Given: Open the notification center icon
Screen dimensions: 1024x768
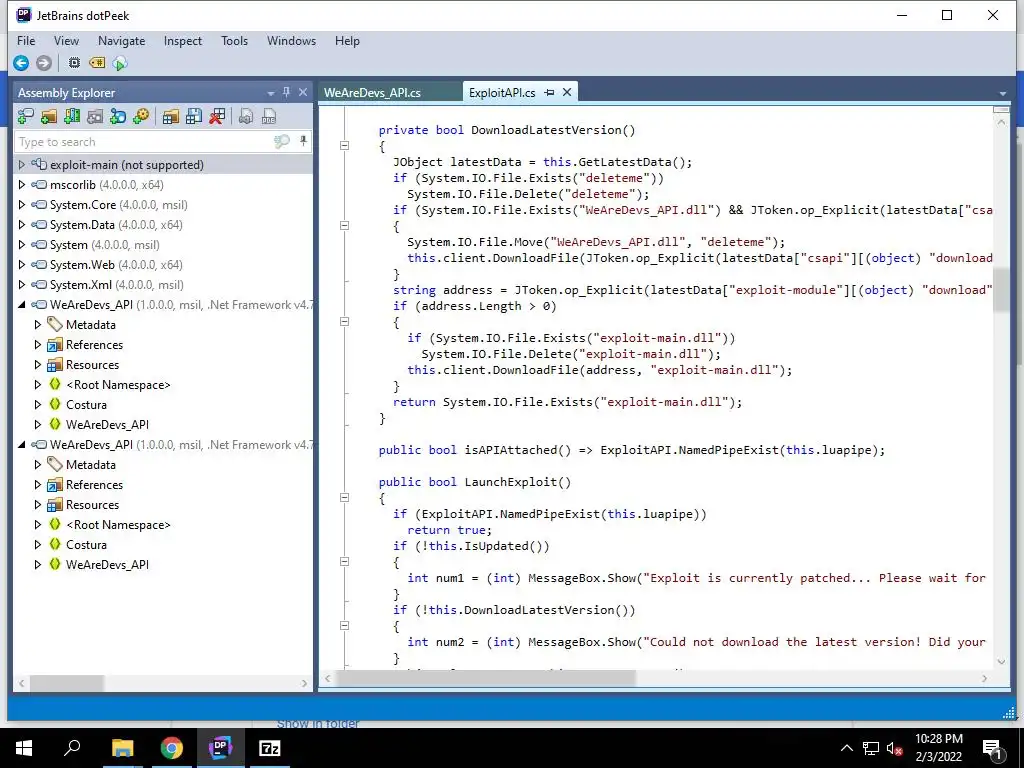Looking at the screenshot, I should click(992, 748).
